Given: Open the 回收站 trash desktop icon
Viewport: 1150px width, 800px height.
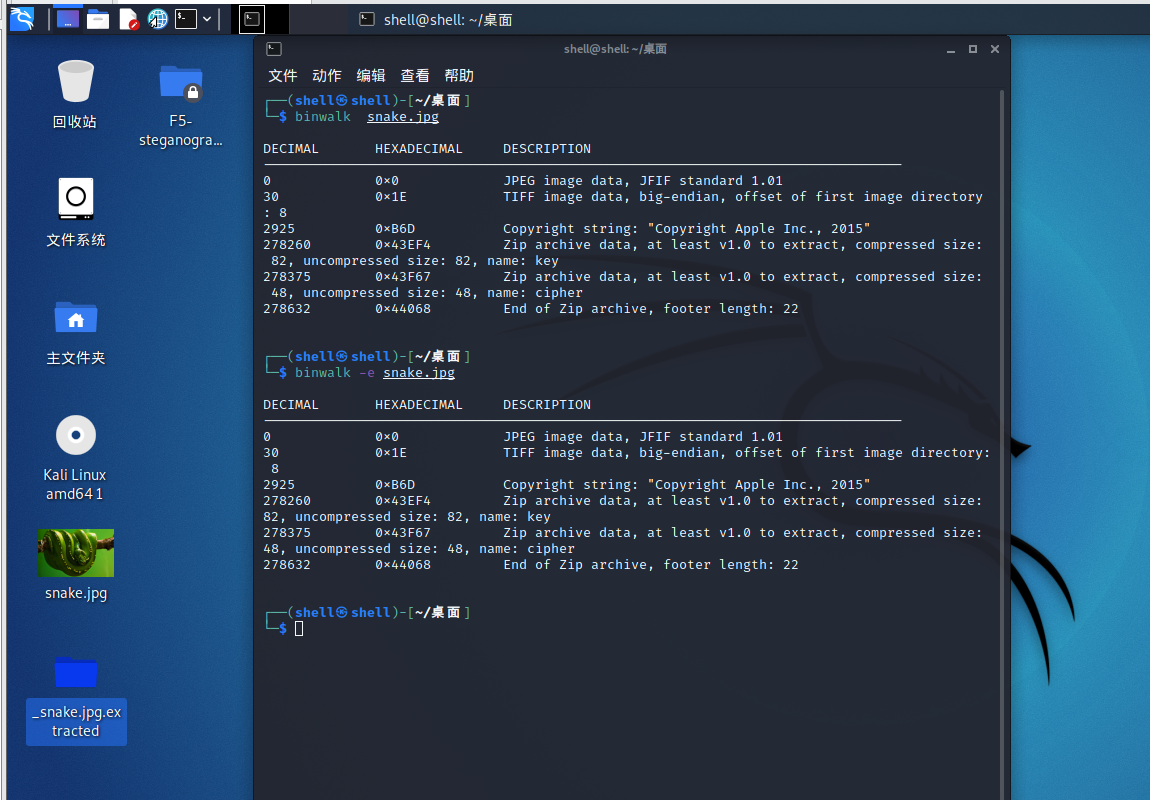Looking at the screenshot, I should pos(76,95).
